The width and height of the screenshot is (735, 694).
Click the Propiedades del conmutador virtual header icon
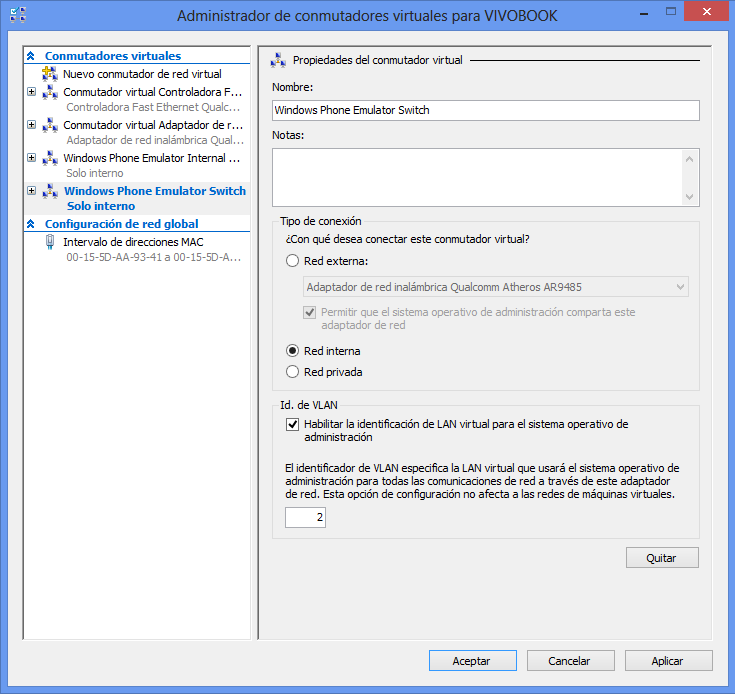[279, 60]
